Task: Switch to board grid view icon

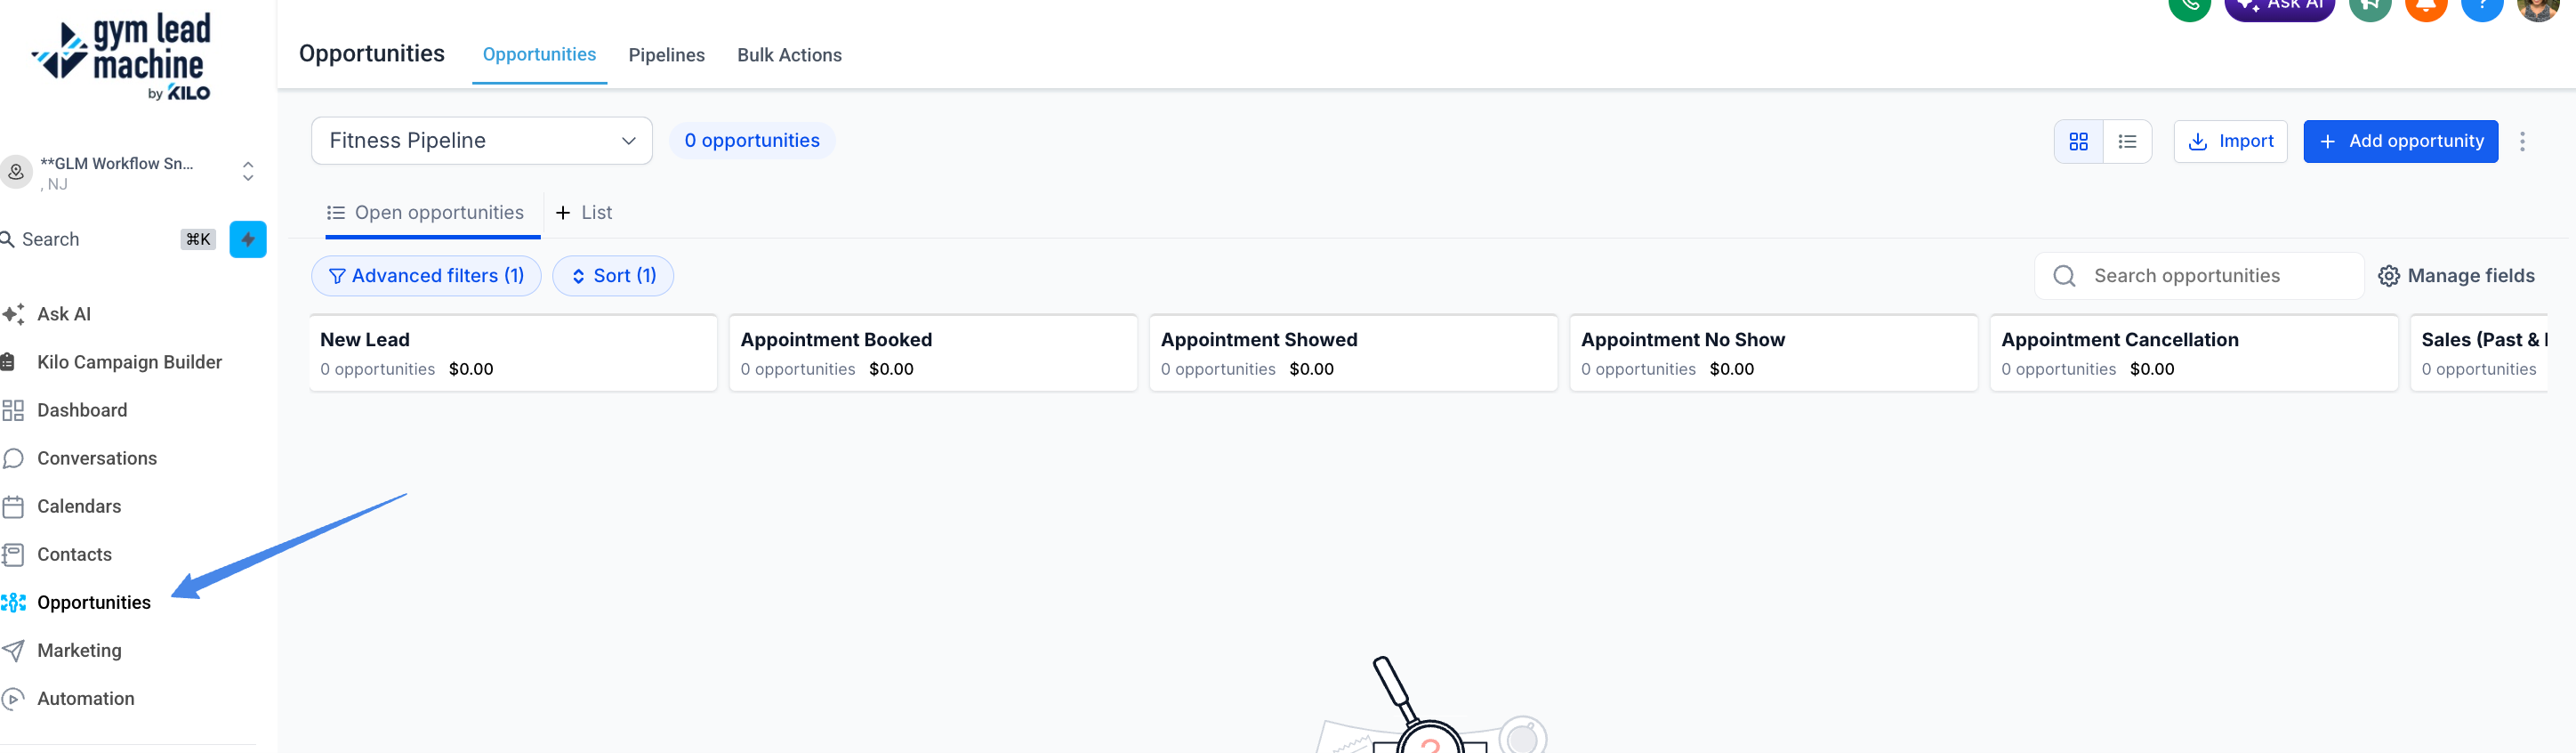Action: click(x=2078, y=142)
